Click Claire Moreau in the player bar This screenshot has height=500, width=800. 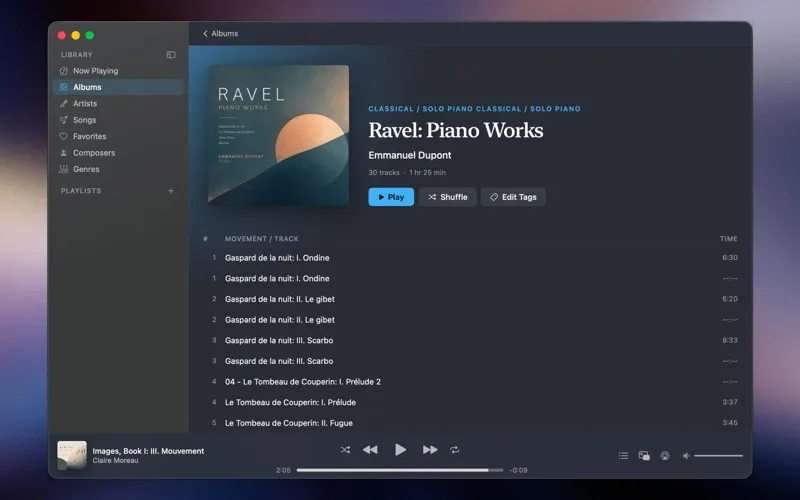click(x=115, y=461)
